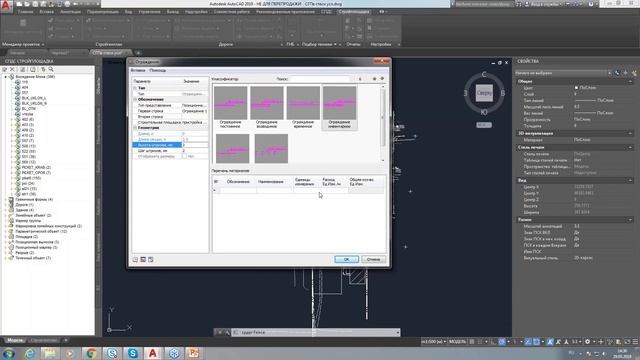Viewport: 640px width, 360px height.
Task: Select BLK_UKLON_L item in tree
Action: (x=34, y=98)
